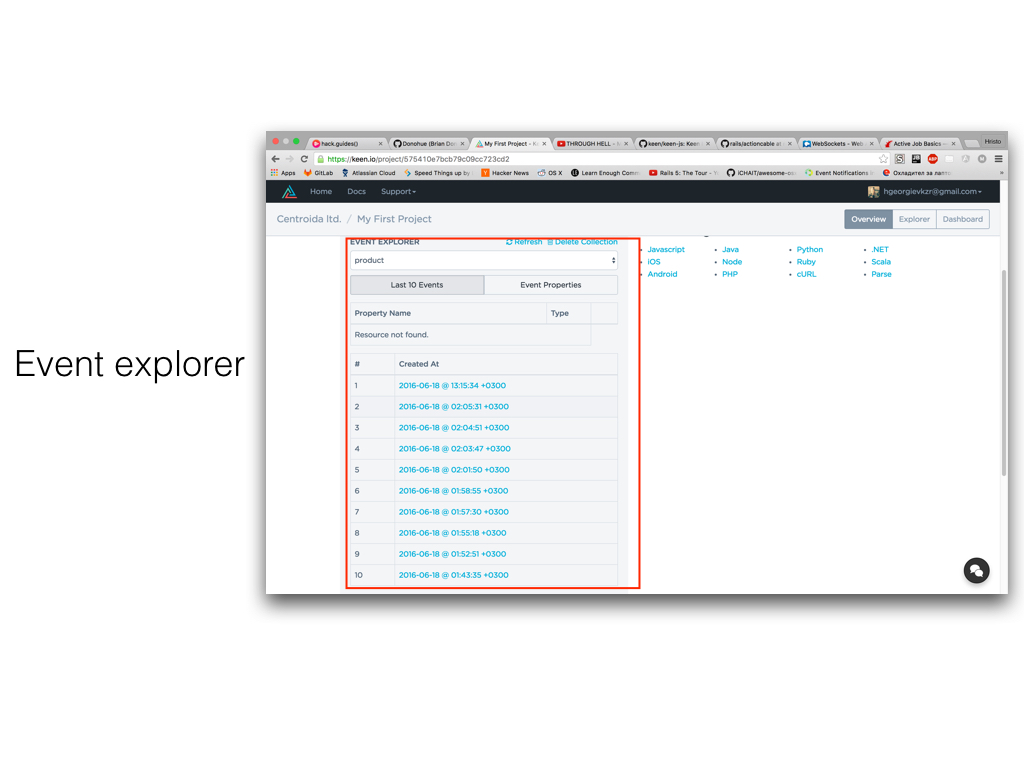The image size is (1024, 768).
Task: Select the Overview view button
Action: [869, 219]
